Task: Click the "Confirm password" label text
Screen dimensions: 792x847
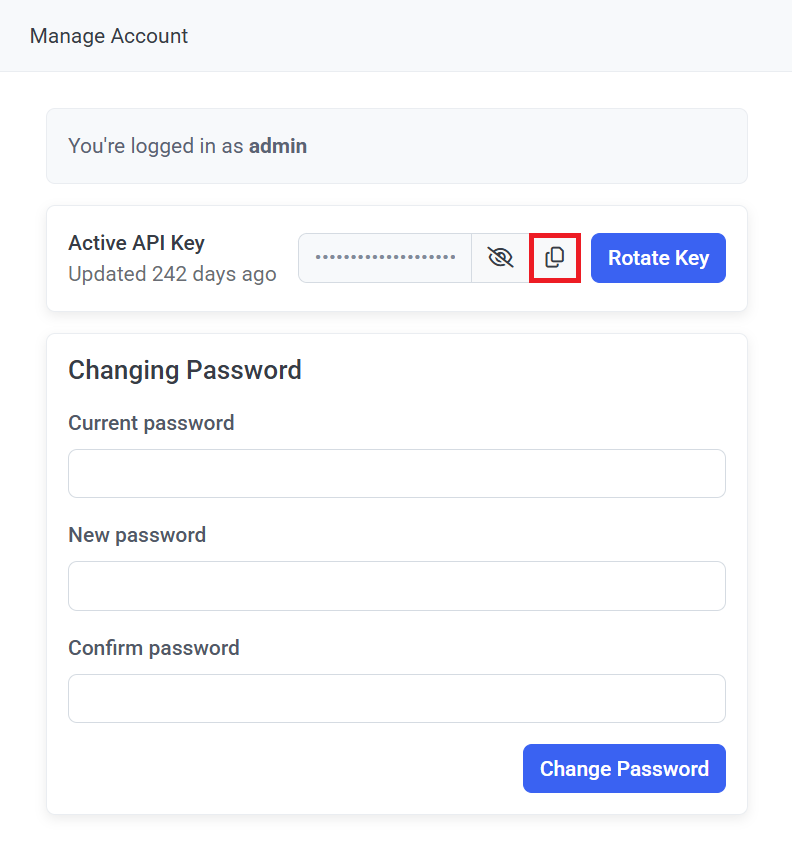Action: pos(154,648)
